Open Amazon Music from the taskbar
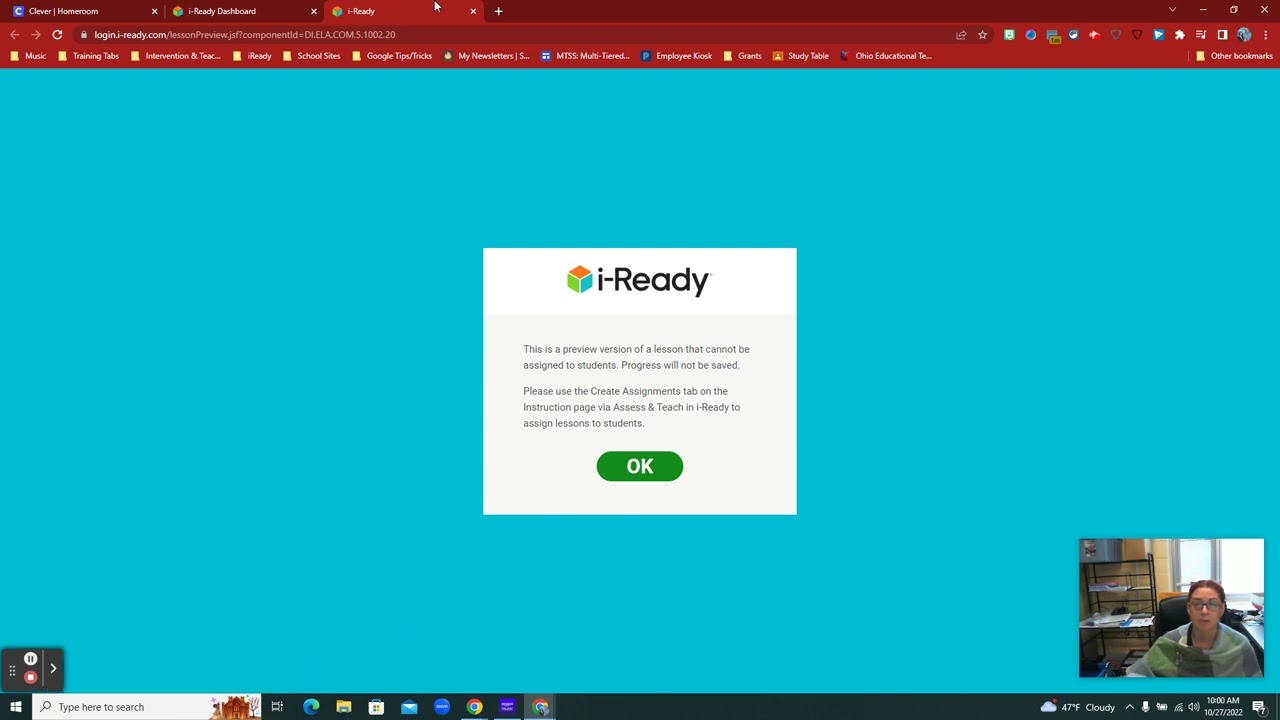 tap(507, 707)
